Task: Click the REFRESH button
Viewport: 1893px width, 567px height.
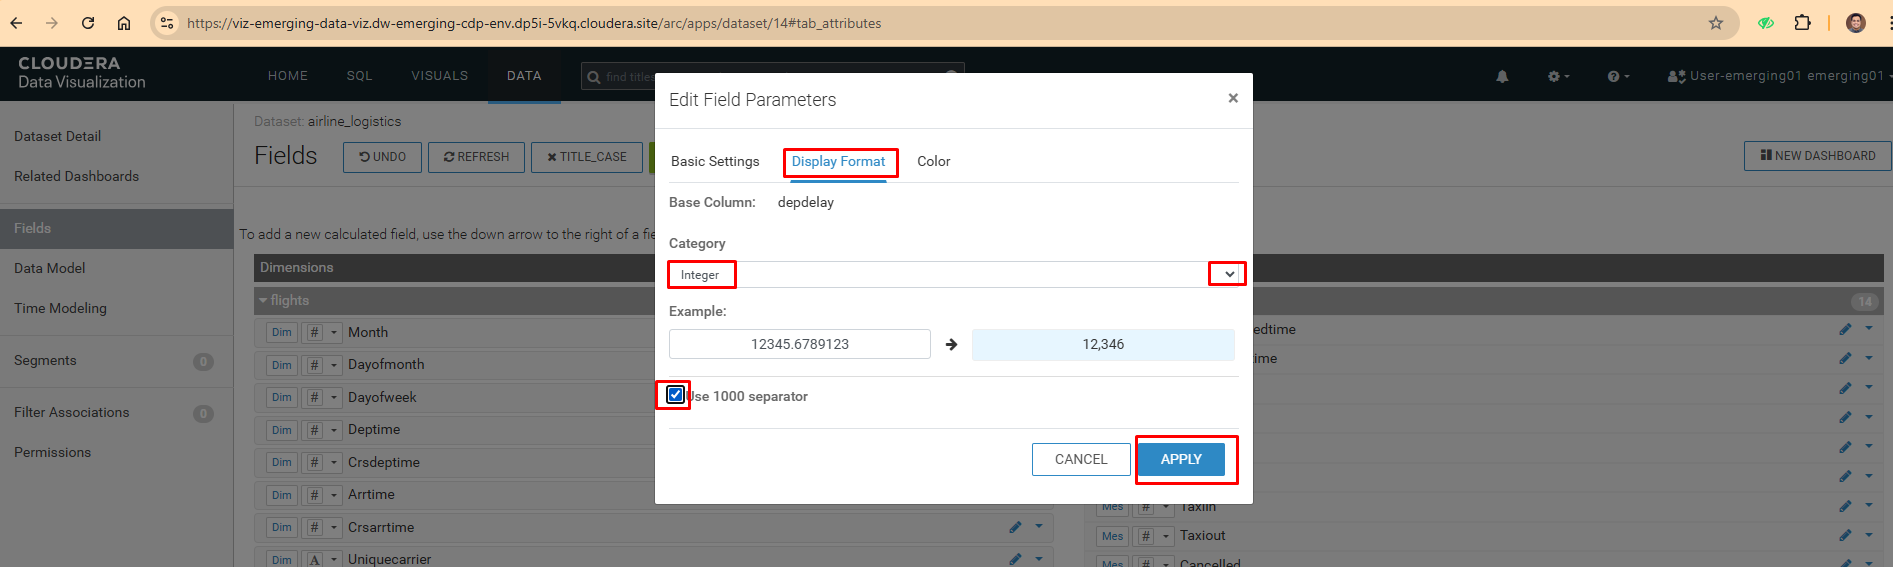Action: (476, 157)
